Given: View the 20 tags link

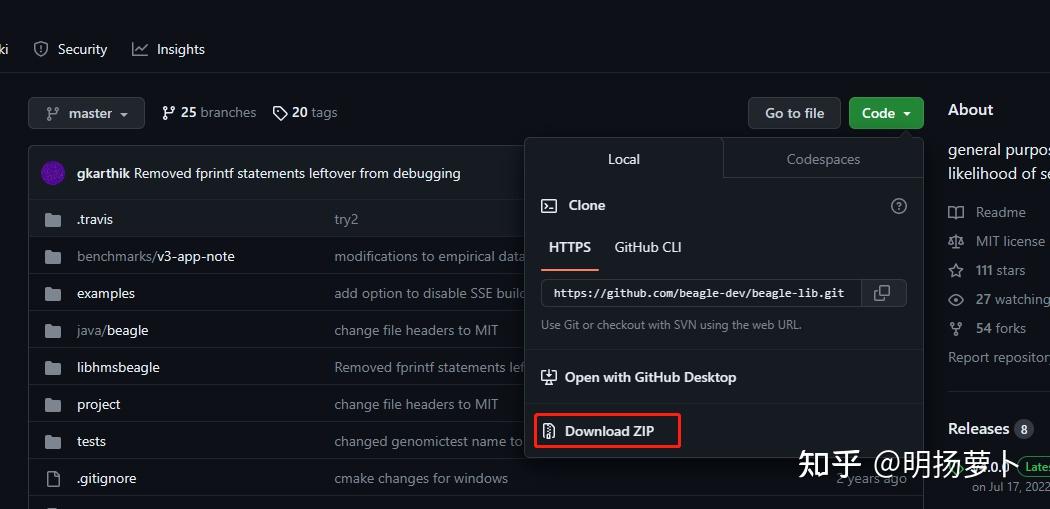Looking at the screenshot, I should point(305,113).
